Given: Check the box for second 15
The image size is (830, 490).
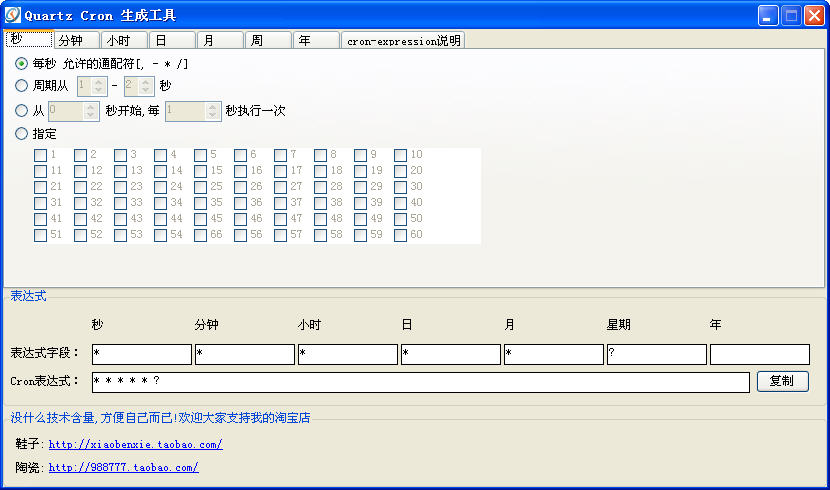Looking at the screenshot, I should 200,171.
